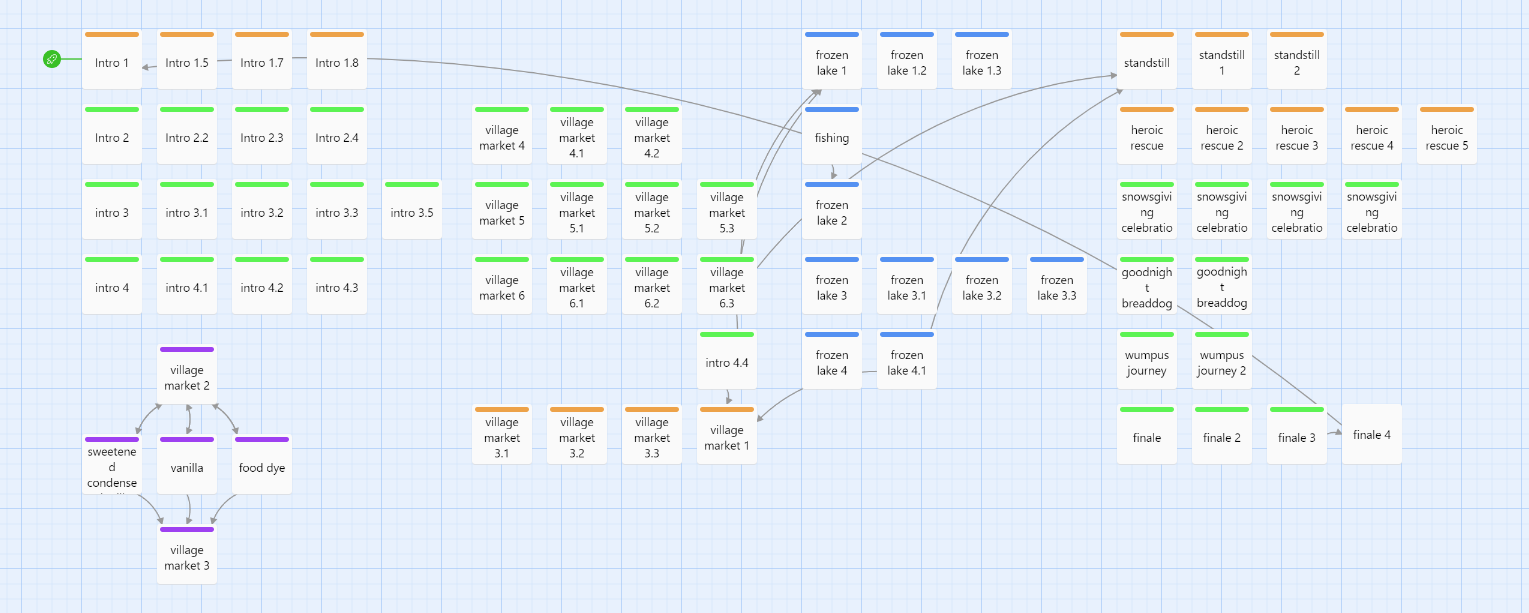
Task: Select the "intro 3.5" passage card
Action: [x=412, y=210]
